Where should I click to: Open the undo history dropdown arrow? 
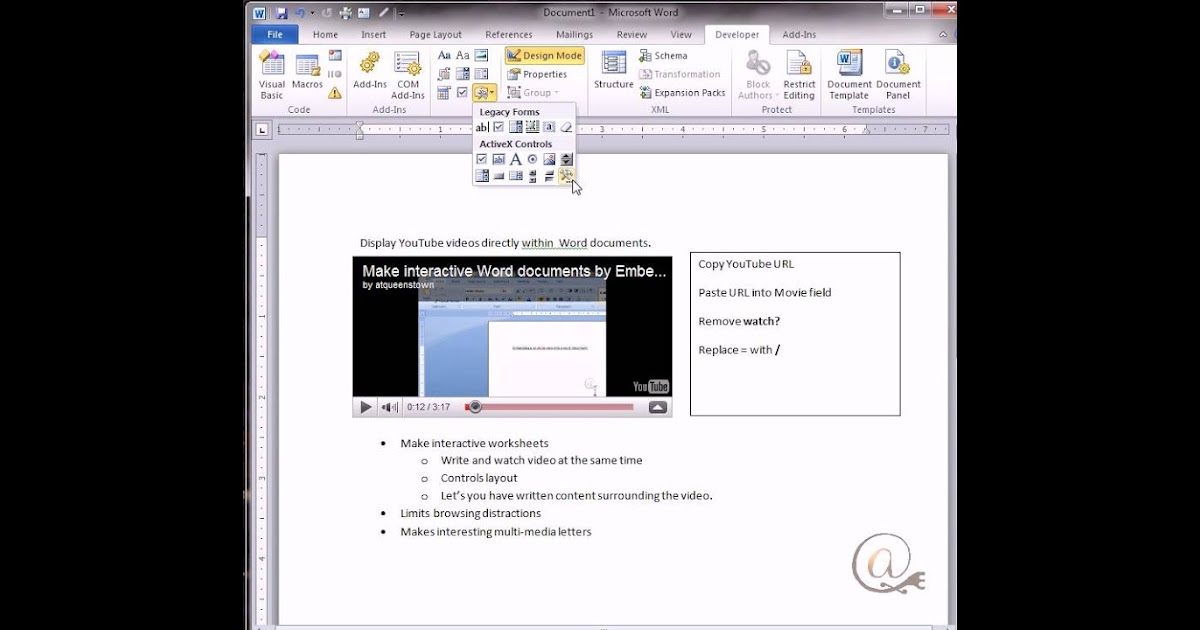312,13
